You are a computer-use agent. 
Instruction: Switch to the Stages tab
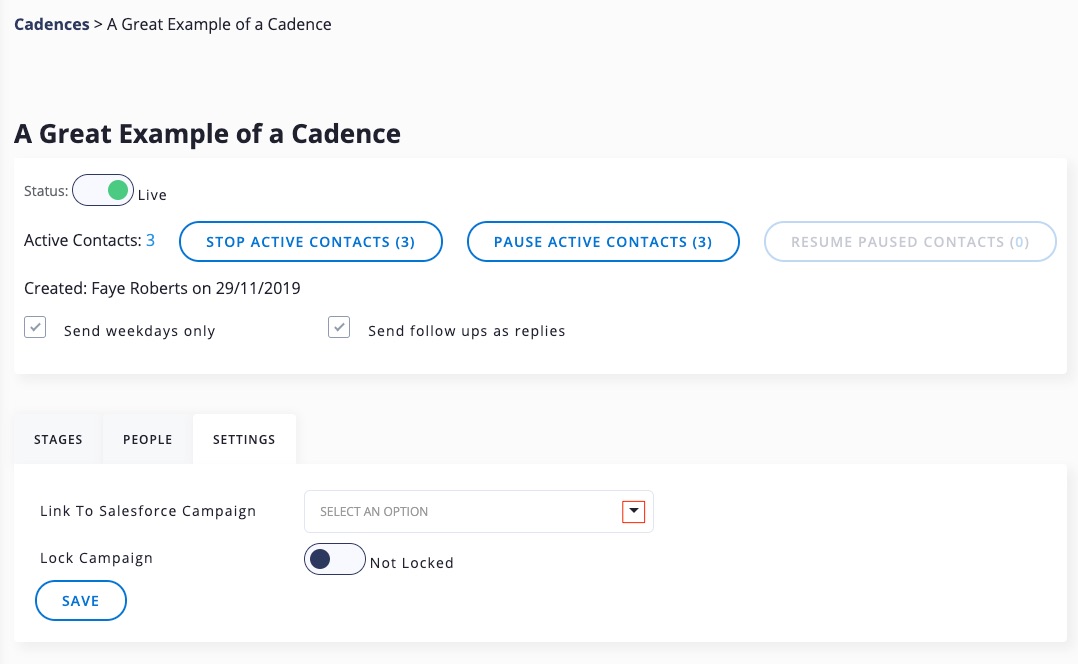click(58, 440)
